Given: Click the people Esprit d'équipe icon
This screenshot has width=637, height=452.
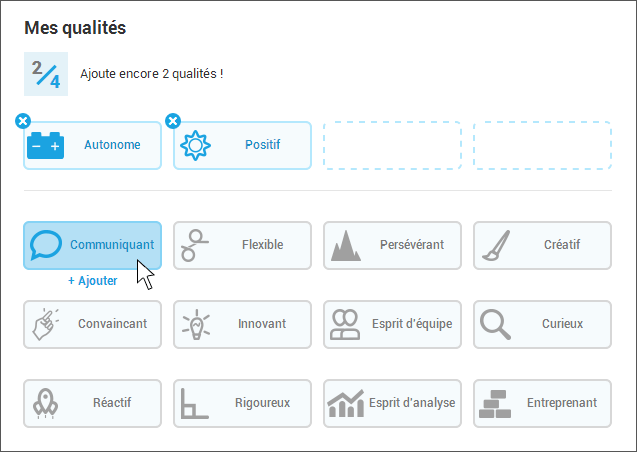Looking at the screenshot, I should click(x=345, y=324).
